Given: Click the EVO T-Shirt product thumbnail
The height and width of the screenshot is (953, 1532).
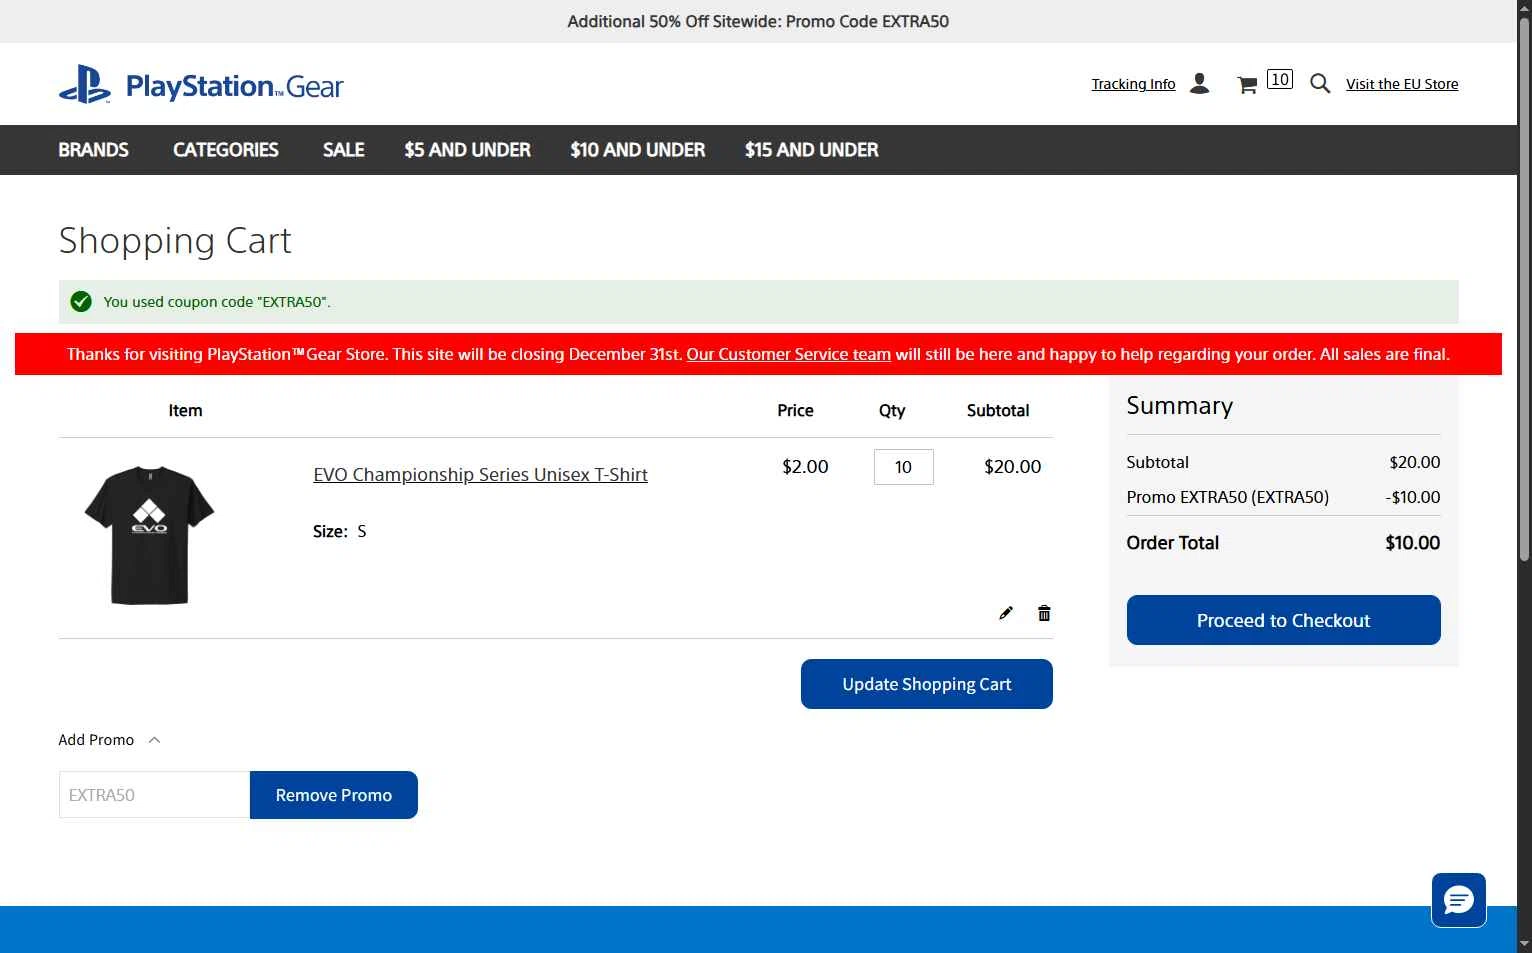Looking at the screenshot, I should tap(150, 534).
